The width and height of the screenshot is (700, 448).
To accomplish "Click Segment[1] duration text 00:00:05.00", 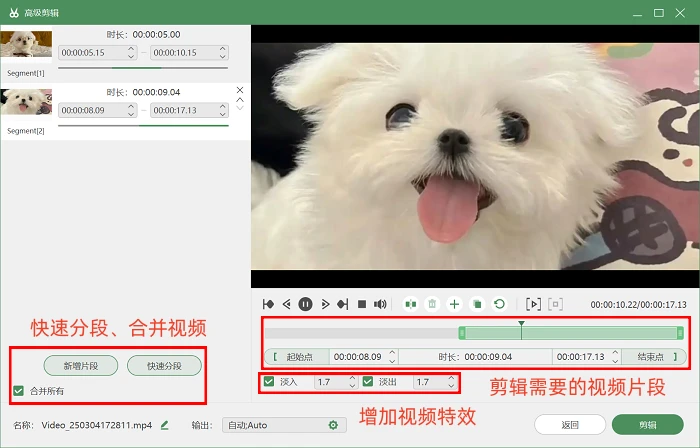I will pyautogui.click(x=156, y=34).
